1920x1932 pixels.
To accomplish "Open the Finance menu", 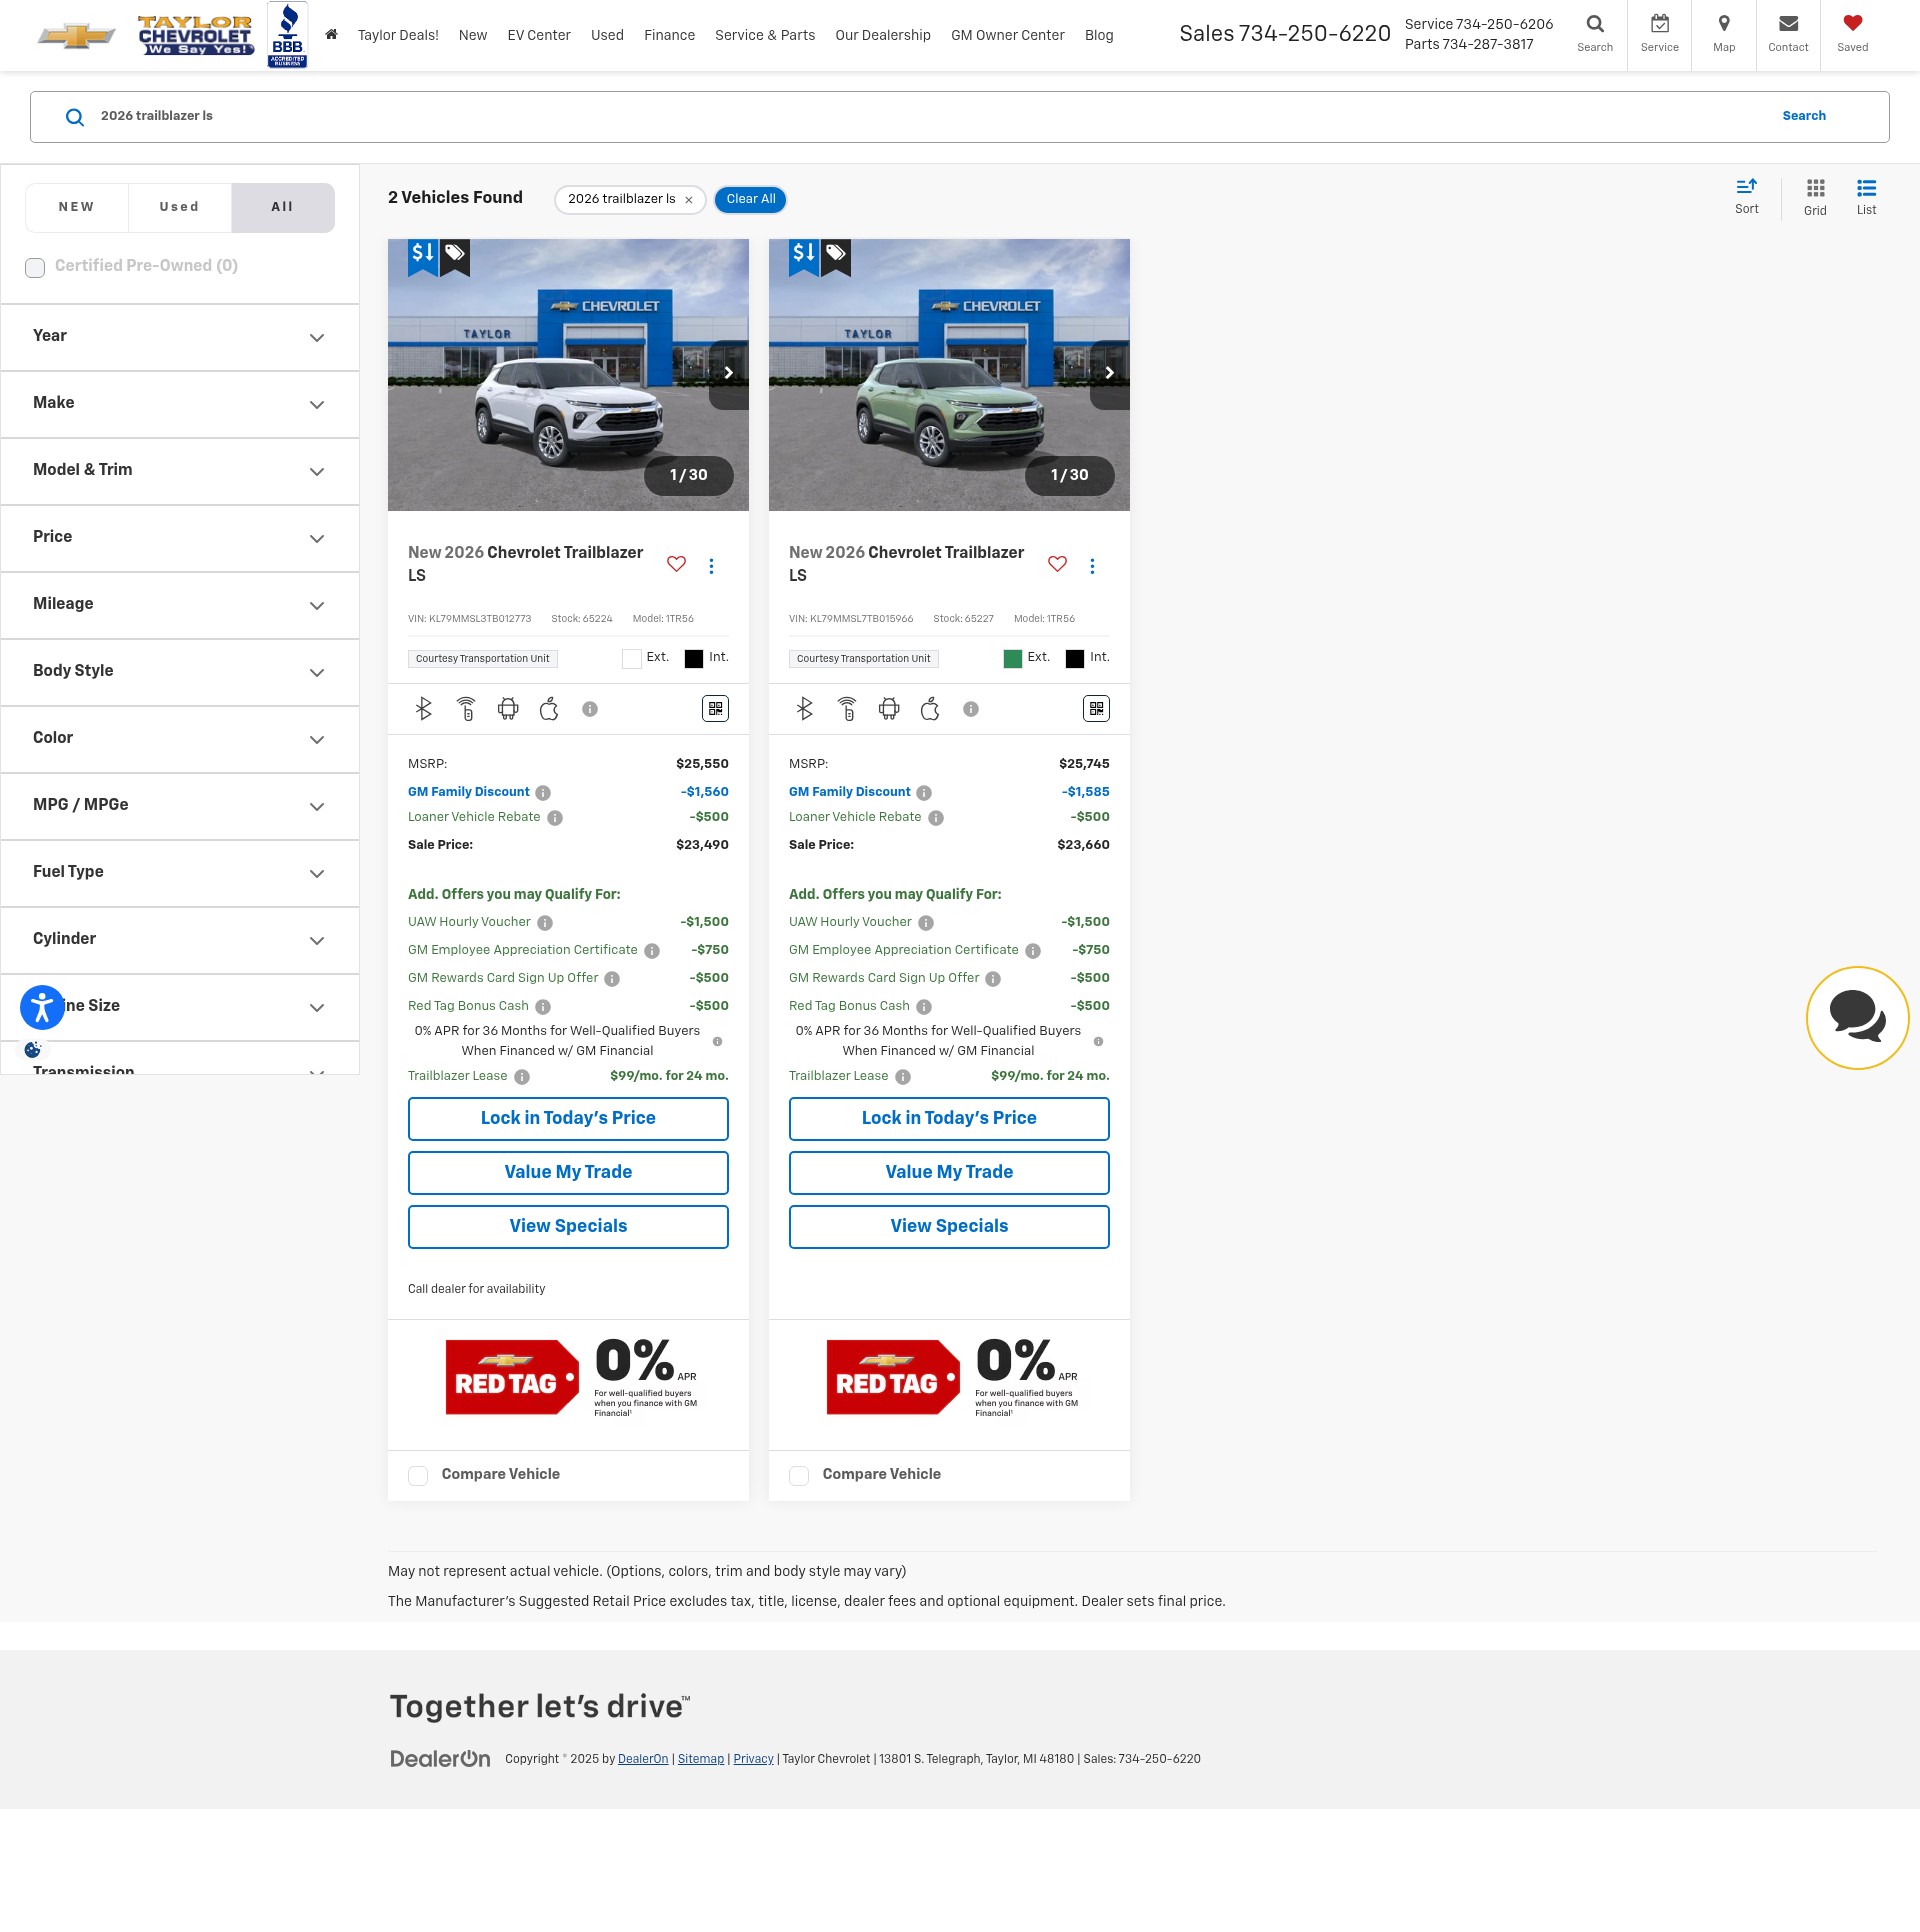I will tap(669, 35).
